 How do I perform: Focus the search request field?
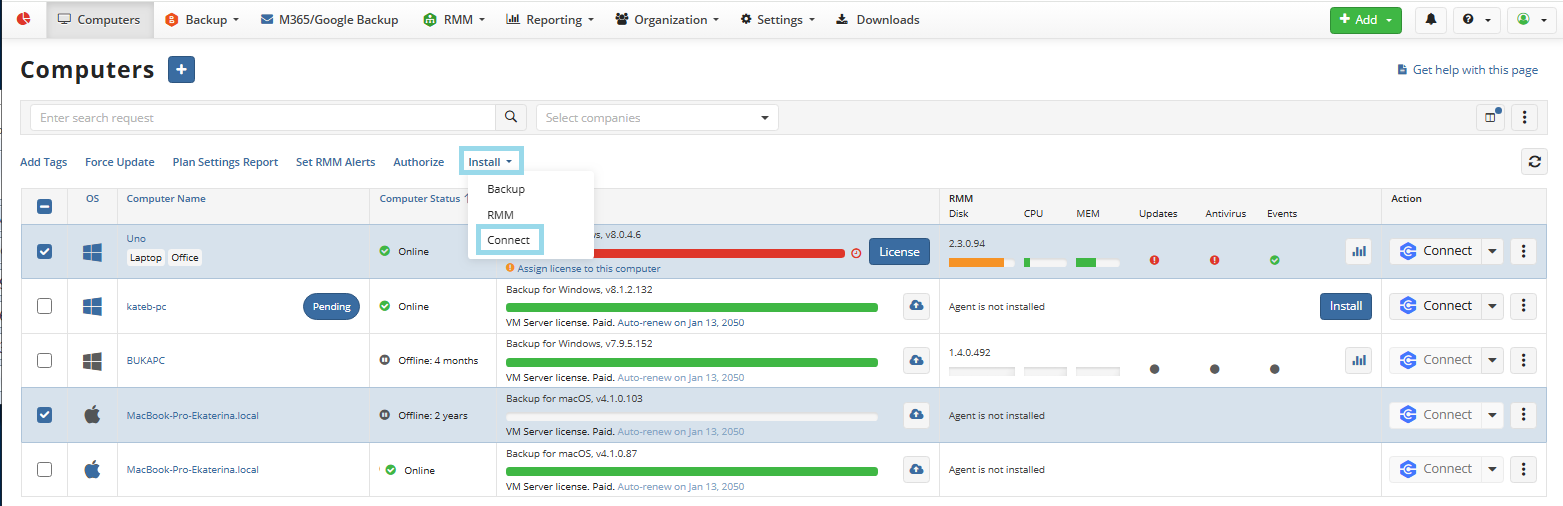click(x=263, y=118)
